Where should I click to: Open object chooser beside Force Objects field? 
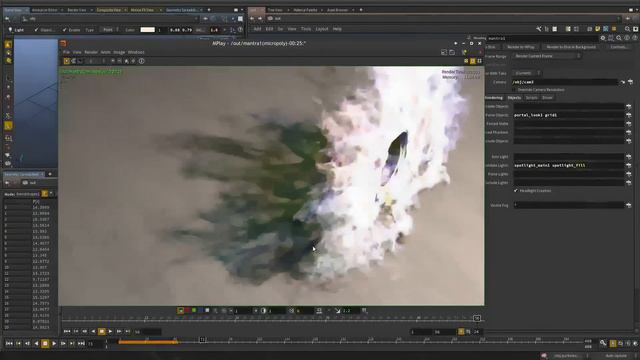coord(629,115)
